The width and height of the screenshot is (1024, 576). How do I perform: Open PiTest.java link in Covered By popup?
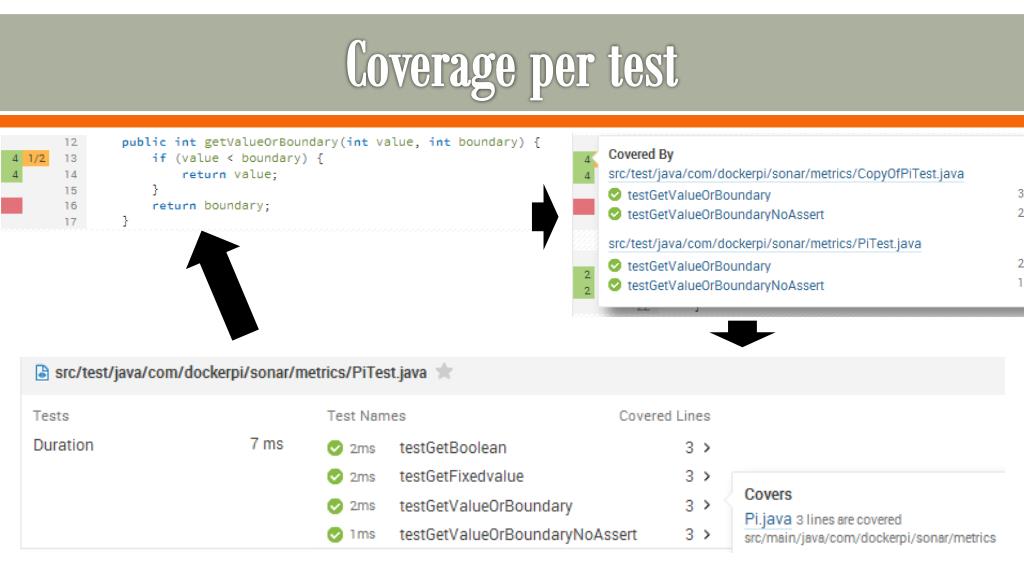764,244
